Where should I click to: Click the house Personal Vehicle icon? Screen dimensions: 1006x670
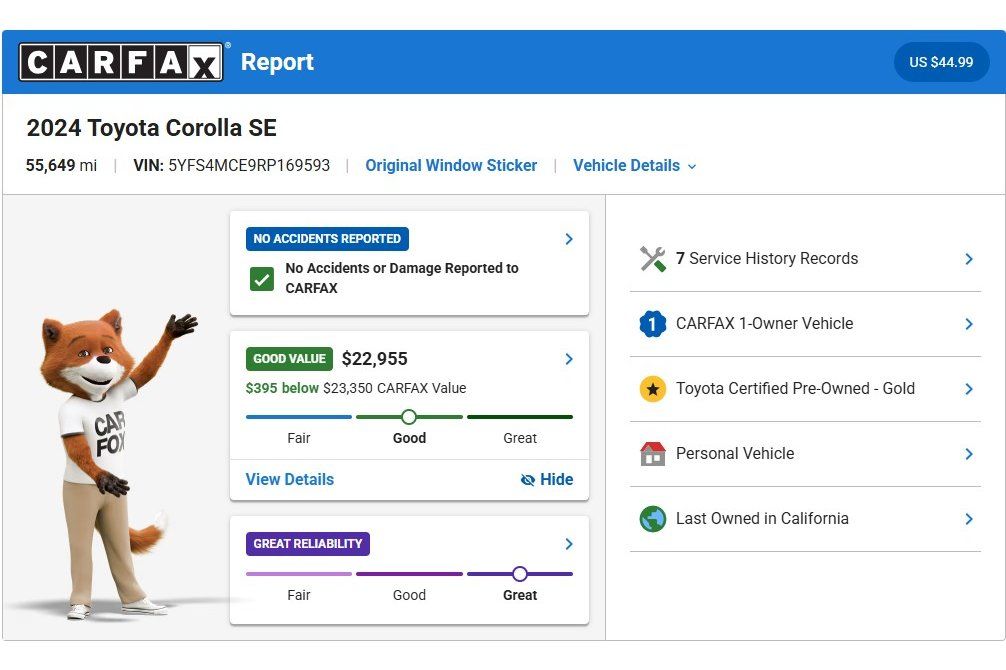pos(652,454)
